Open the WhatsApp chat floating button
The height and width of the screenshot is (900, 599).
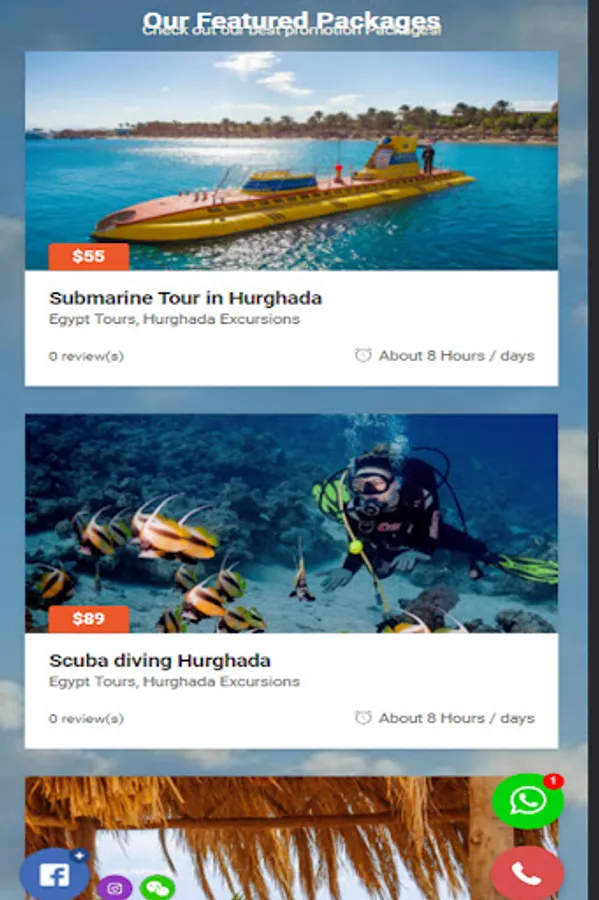click(x=528, y=801)
